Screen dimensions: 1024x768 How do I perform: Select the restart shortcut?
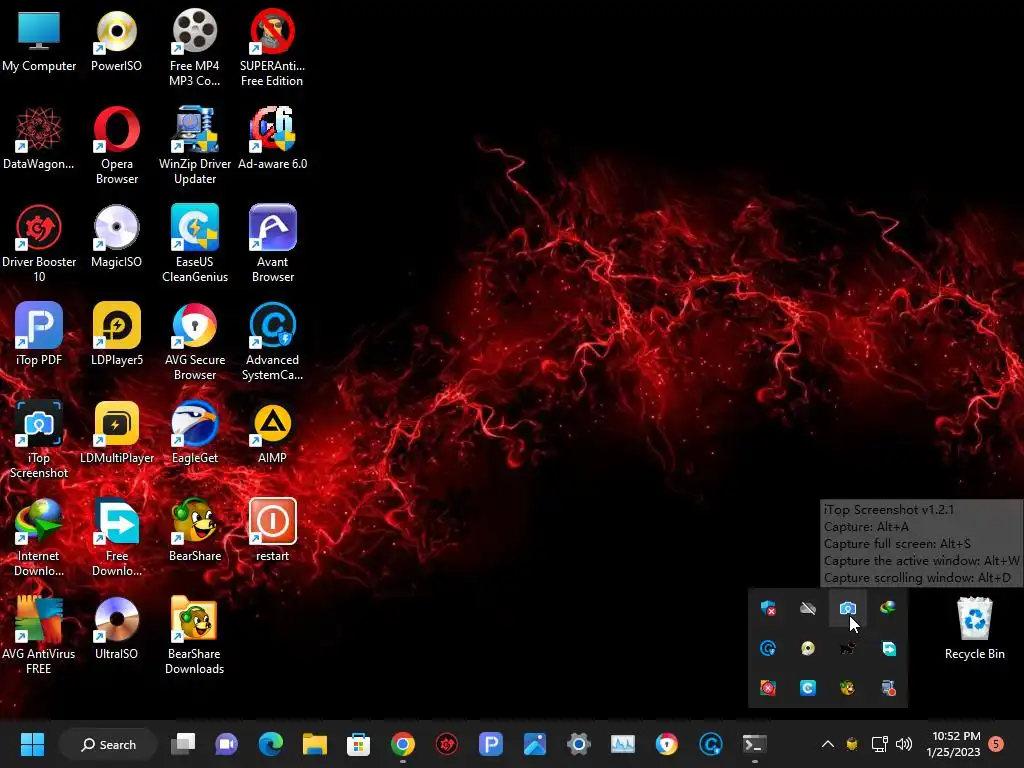[272, 531]
